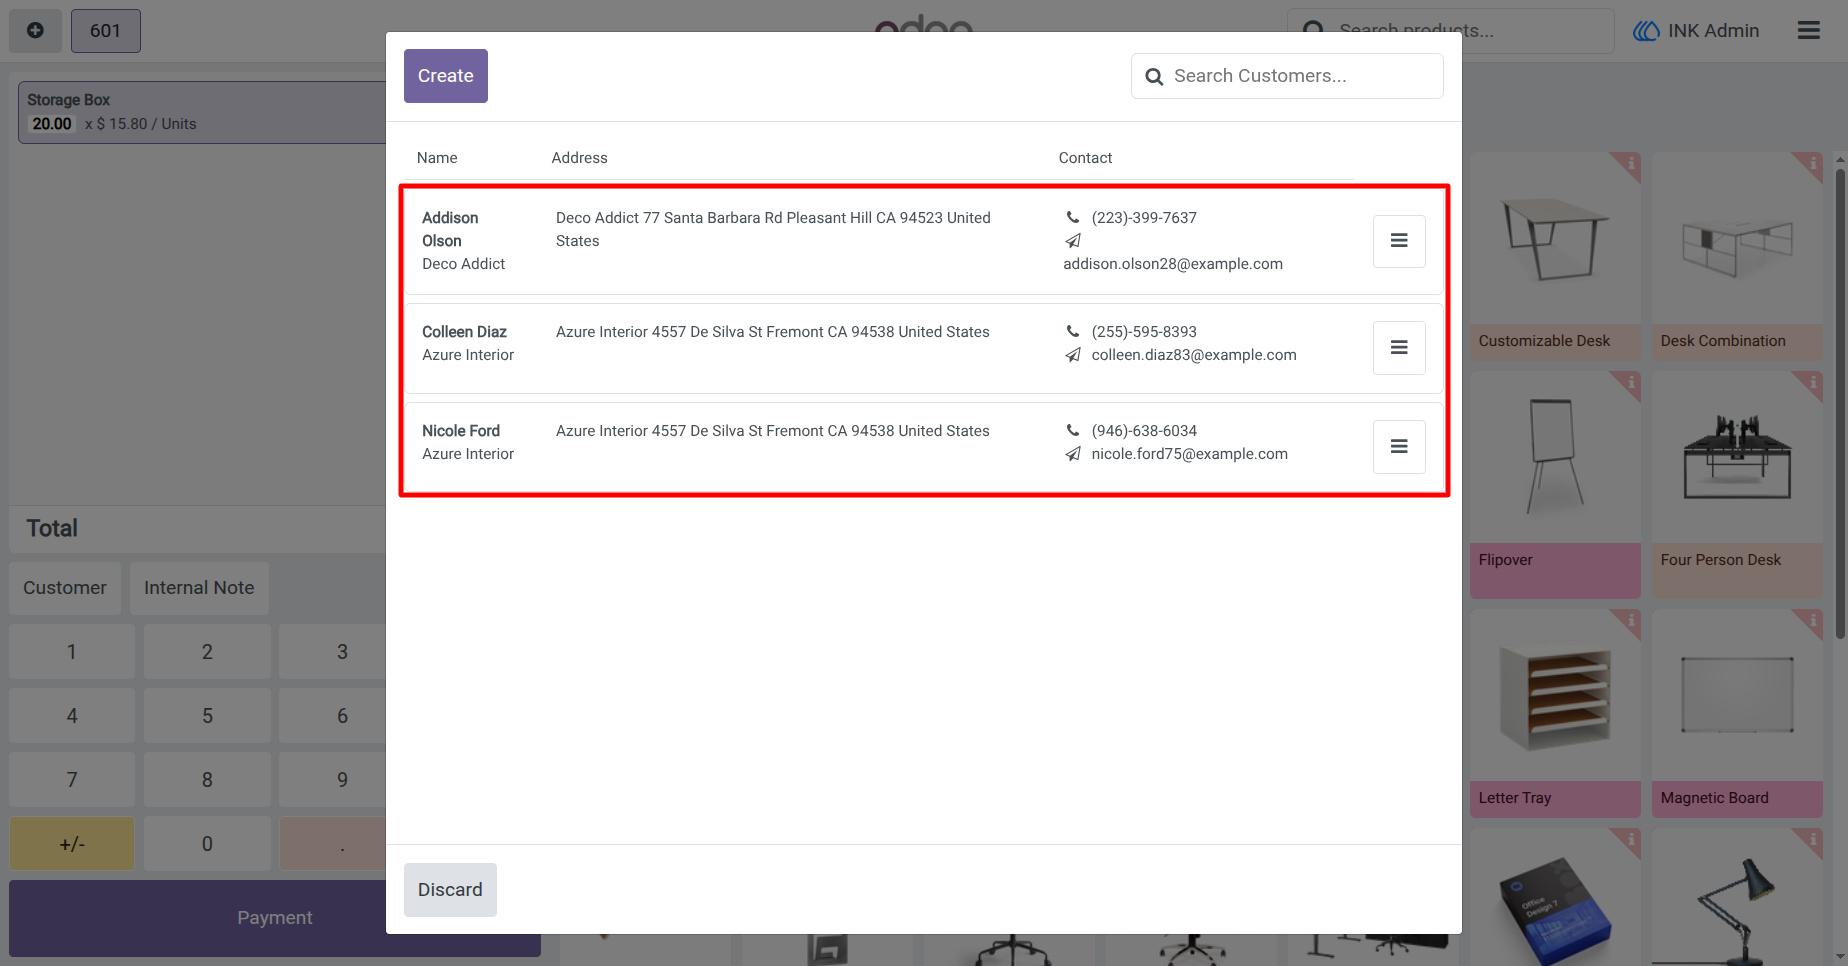Show info on the Customizable Desk product
This screenshot has width=1848, height=966.
pyautogui.click(x=1630, y=163)
